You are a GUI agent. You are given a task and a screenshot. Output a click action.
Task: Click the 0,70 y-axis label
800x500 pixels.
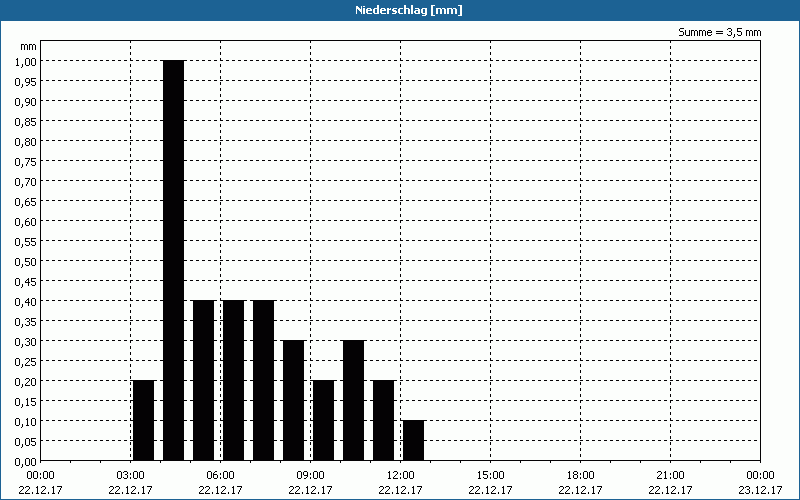[26, 181]
